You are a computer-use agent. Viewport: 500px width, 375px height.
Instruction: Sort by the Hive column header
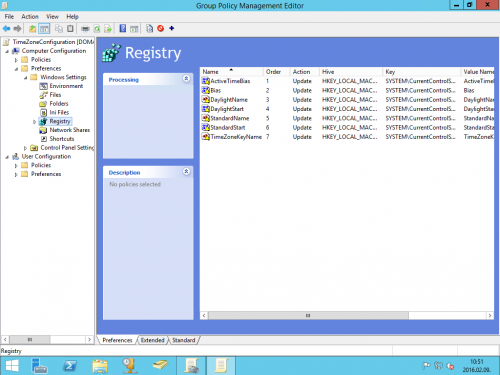(x=351, y=72)
